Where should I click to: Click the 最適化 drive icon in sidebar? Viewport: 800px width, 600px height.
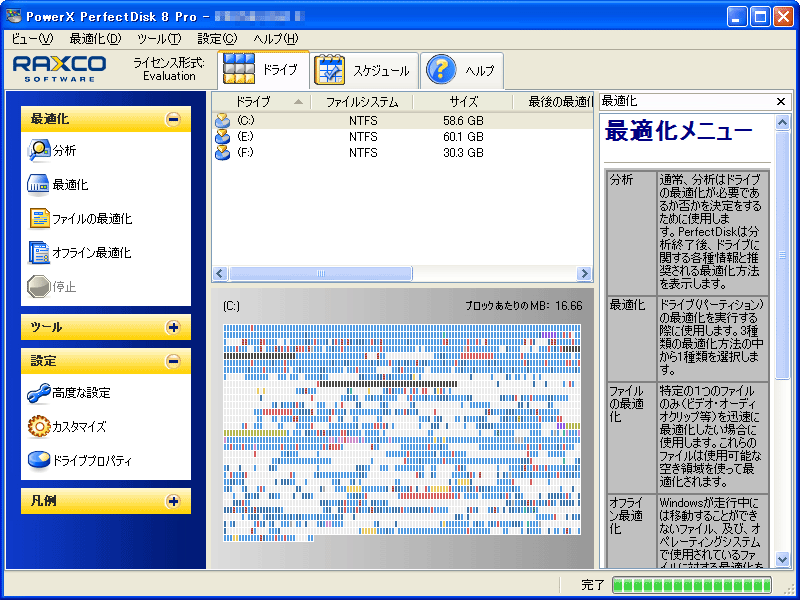38,185
